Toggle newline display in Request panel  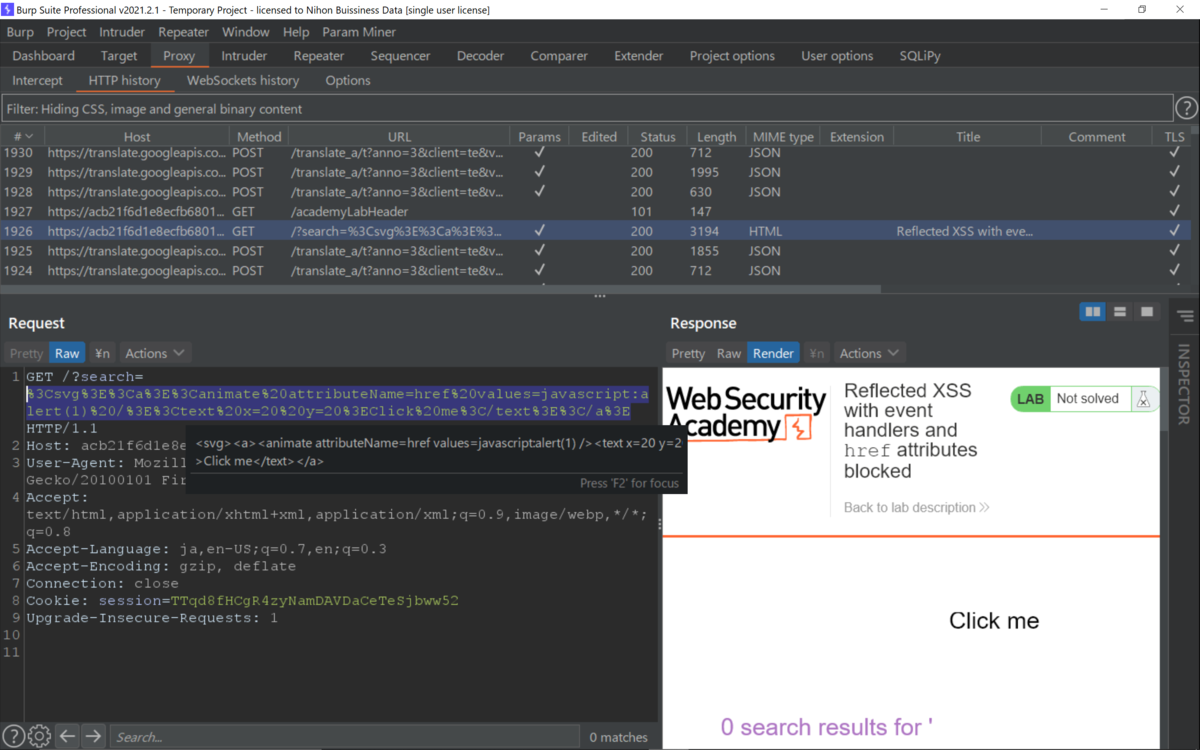pyautogui.click(x=102, y=353)
